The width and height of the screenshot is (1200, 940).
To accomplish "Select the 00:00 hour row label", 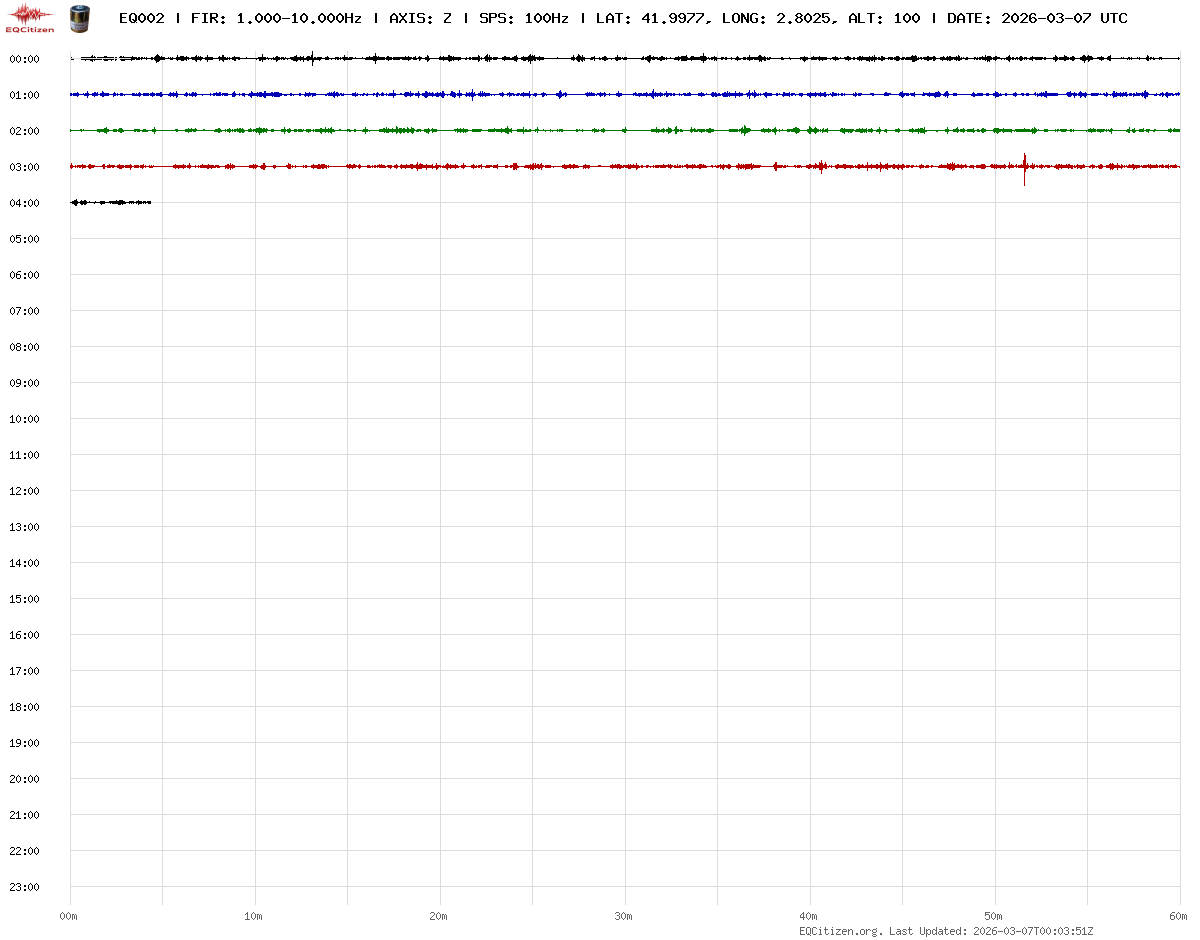I will pos(24,59).
